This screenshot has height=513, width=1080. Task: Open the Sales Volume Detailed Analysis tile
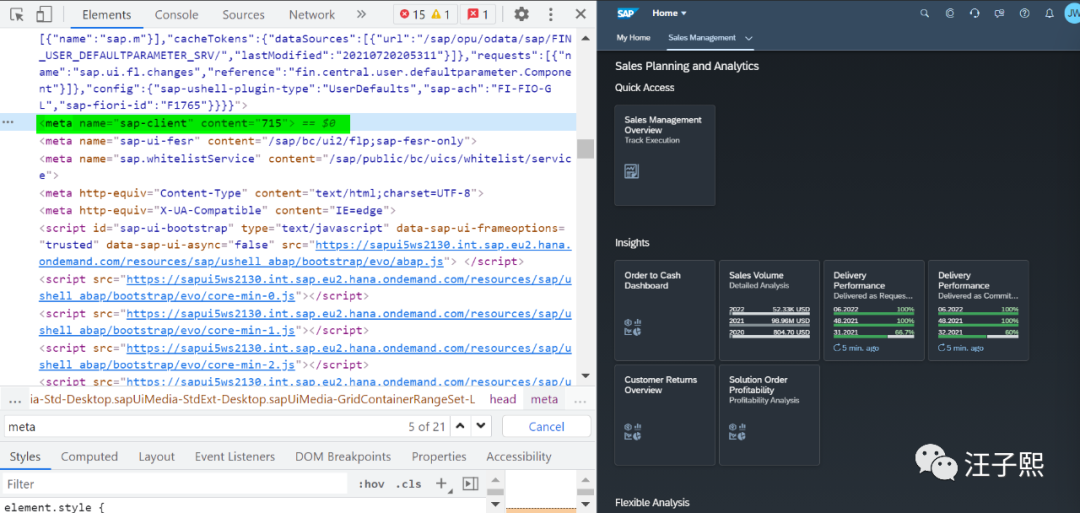769,311
